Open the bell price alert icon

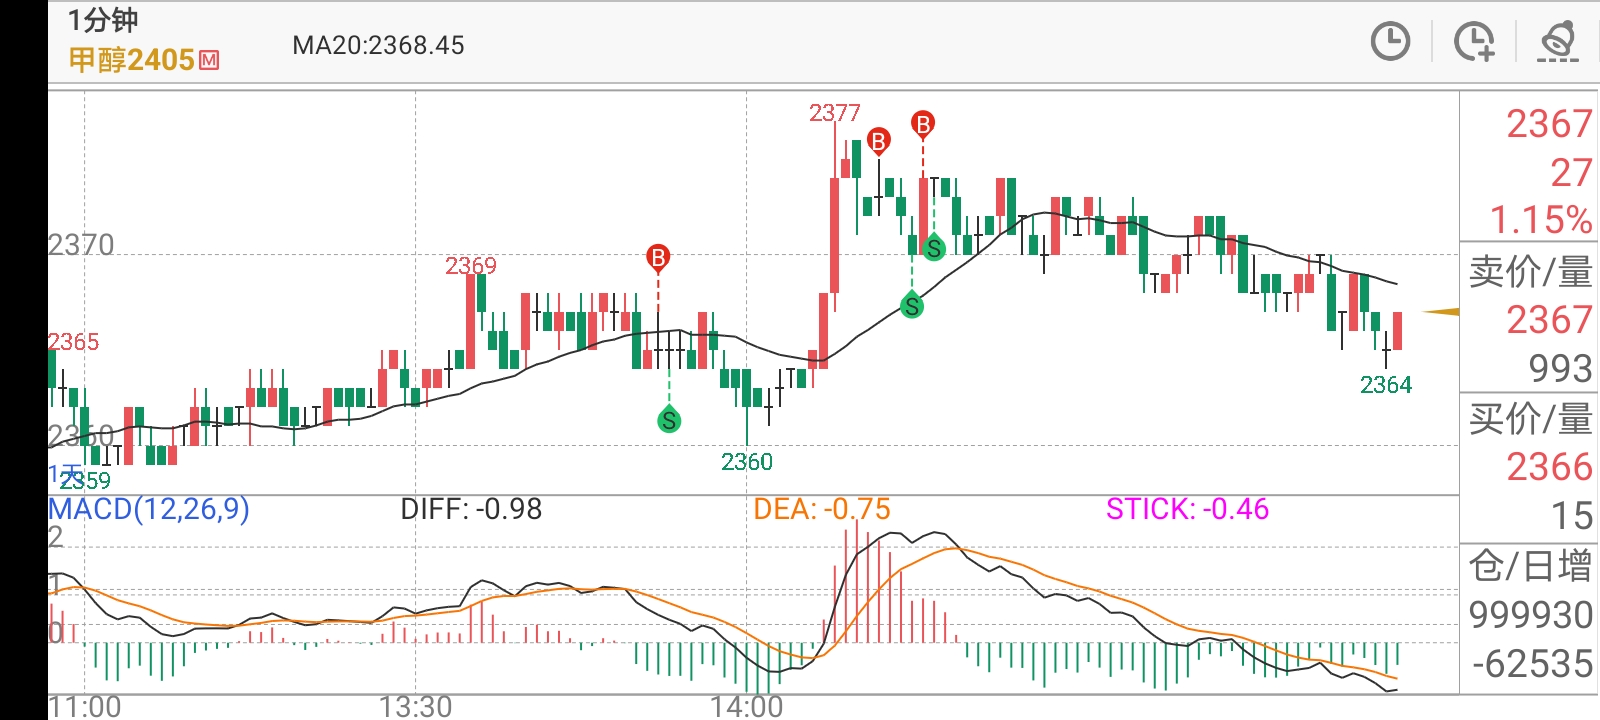tap(1557, 42)
